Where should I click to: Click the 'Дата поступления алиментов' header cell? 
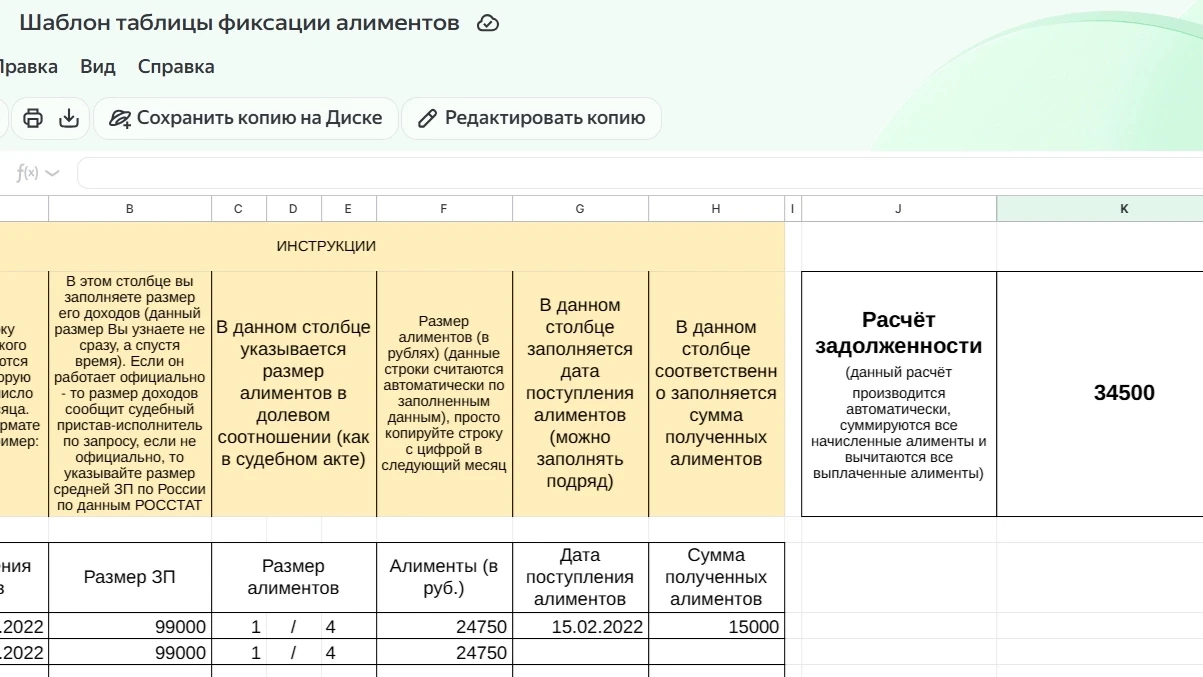pos(581,577)
